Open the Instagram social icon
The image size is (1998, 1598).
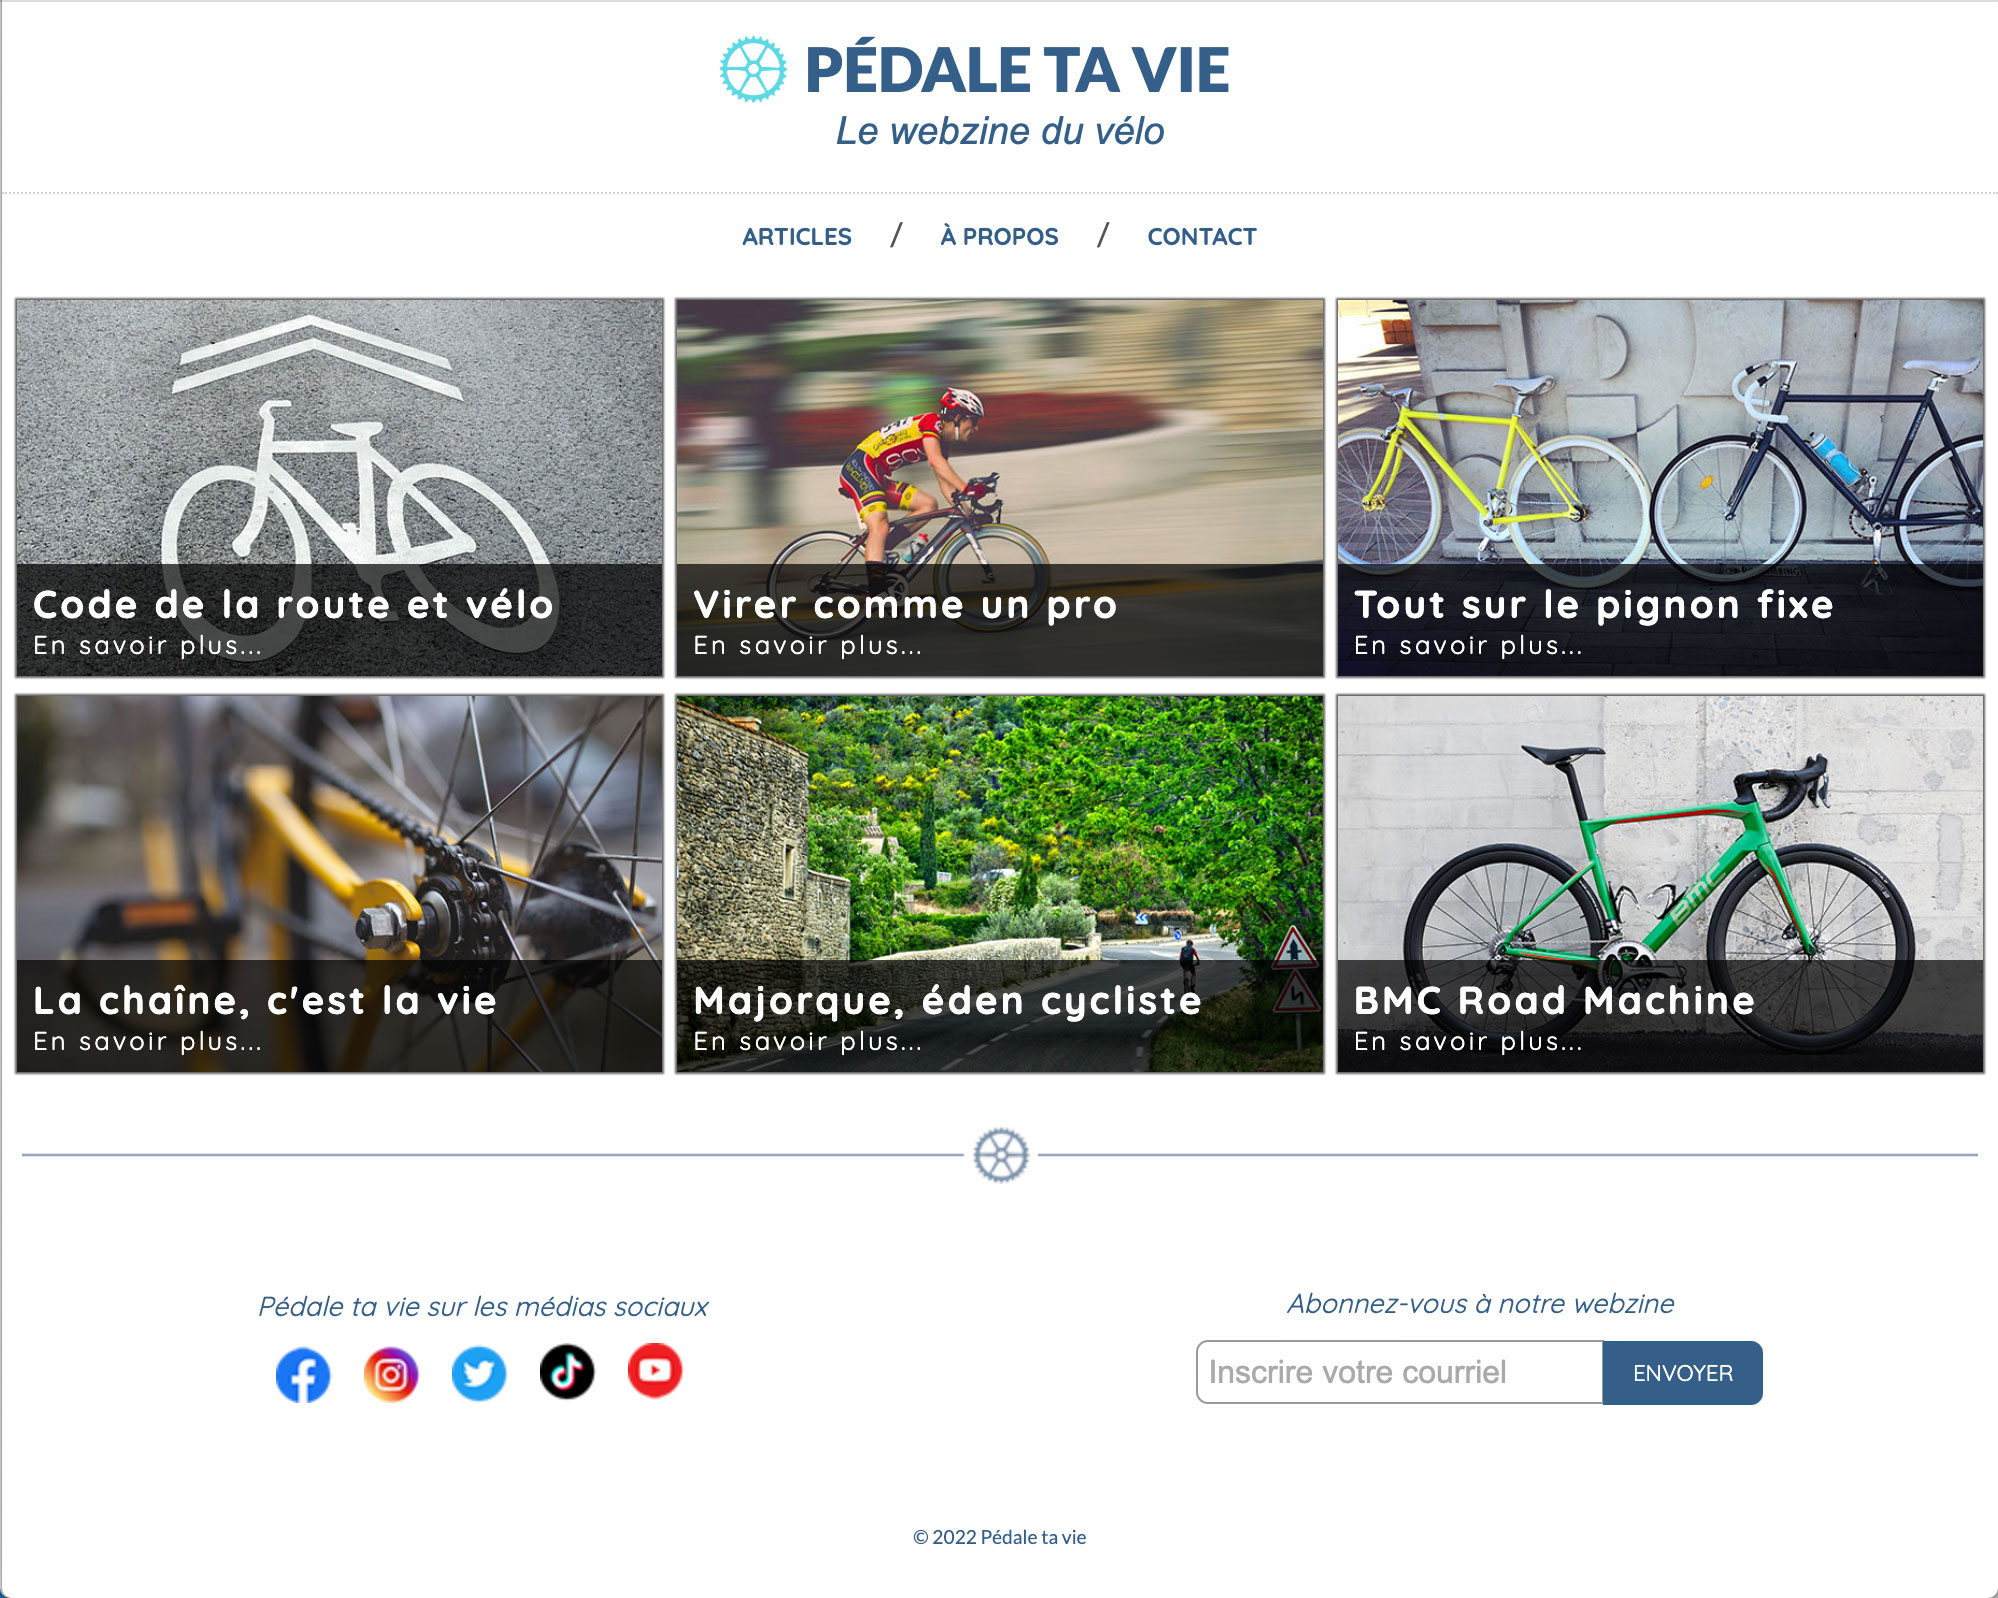[x=390, y=1375]
